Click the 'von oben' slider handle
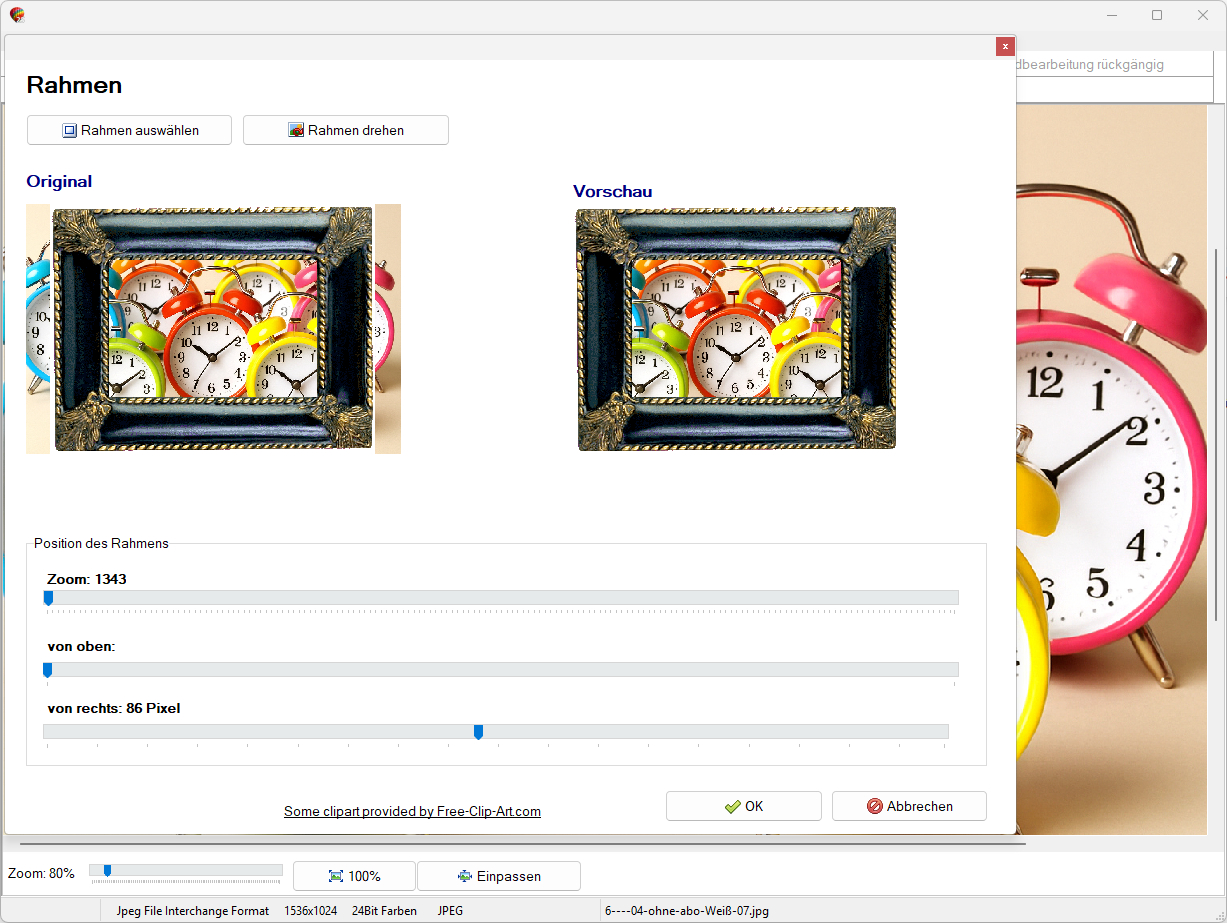Screen dimensions: 1227x923 pyautogui.click(x=47, y=670)
